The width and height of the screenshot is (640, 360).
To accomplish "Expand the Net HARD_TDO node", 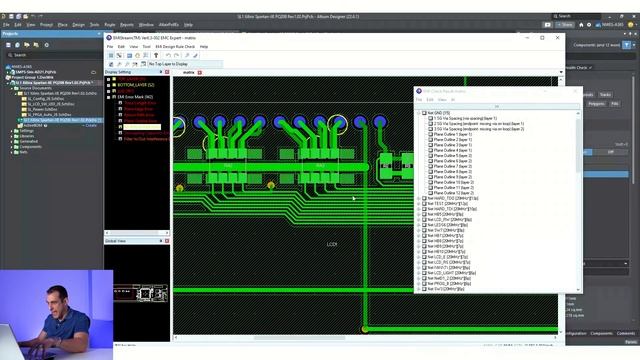I will tap(418, 198).
